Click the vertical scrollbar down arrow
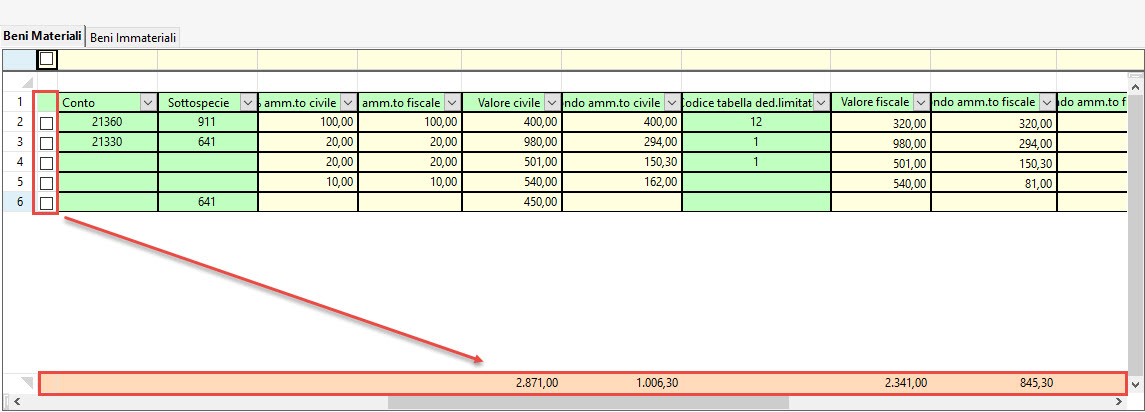The image size is (1145, 412). 1136,384
